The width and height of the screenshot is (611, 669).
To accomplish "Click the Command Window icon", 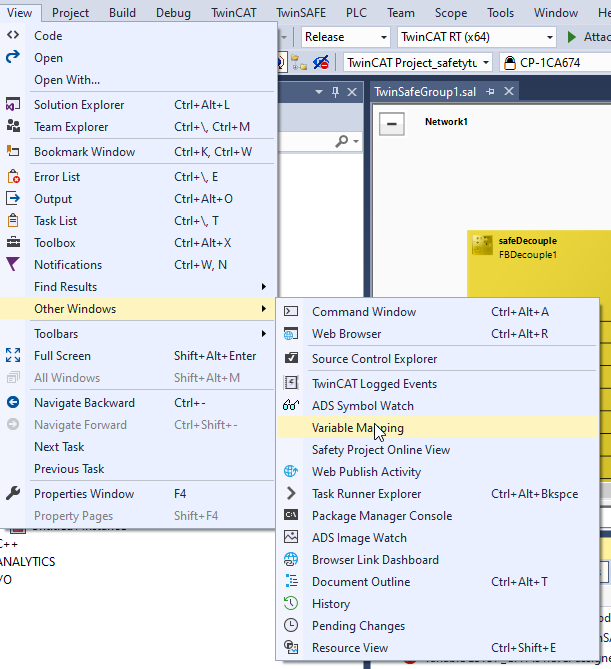I will tap(291, 311).
